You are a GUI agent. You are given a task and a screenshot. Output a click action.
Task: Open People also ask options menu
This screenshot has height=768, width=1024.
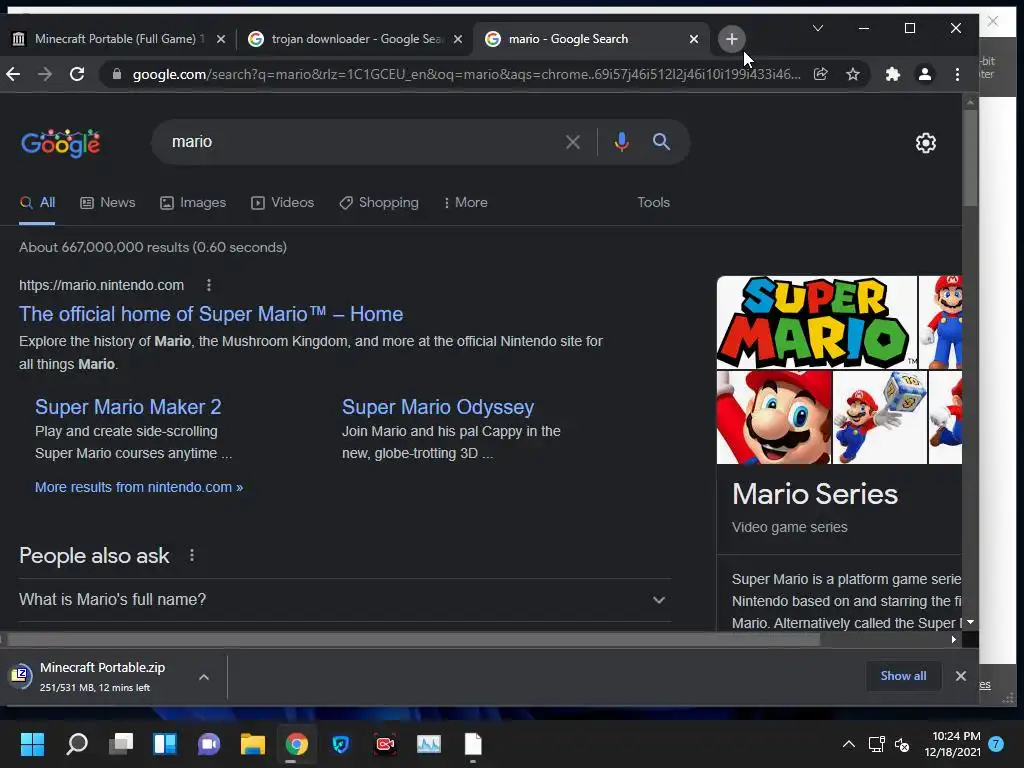191,555
